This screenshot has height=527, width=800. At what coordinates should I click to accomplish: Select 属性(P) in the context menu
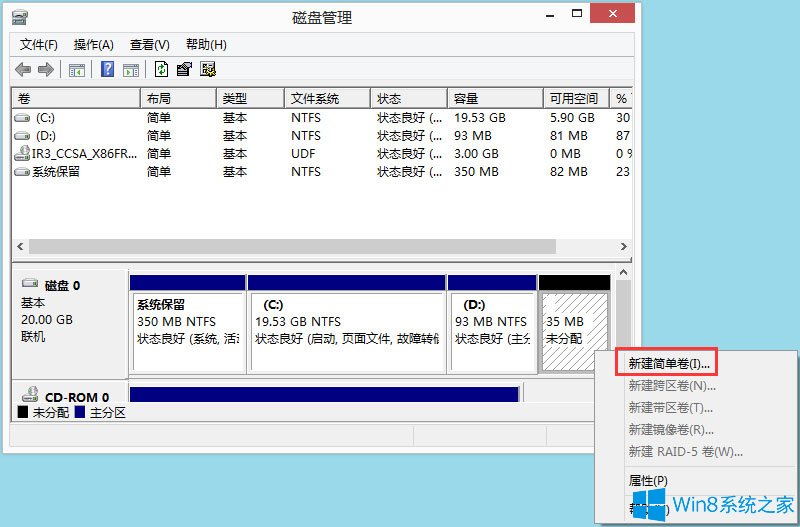pyautogui.click(x=648, y=481)
